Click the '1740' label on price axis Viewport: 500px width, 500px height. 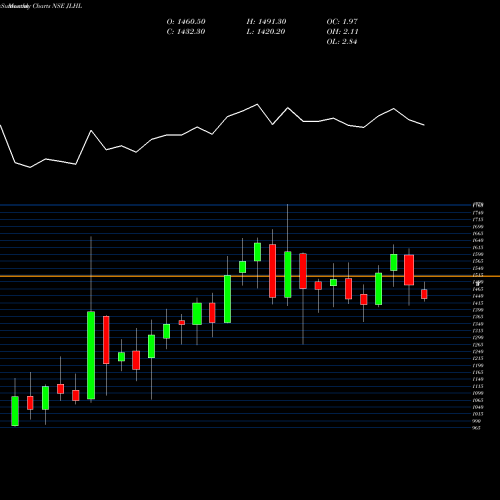[478, 213]
